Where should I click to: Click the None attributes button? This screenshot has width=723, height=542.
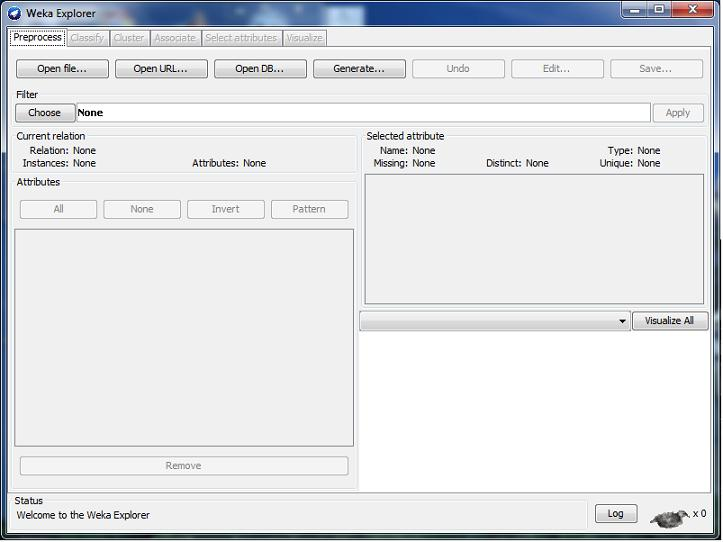142,209
